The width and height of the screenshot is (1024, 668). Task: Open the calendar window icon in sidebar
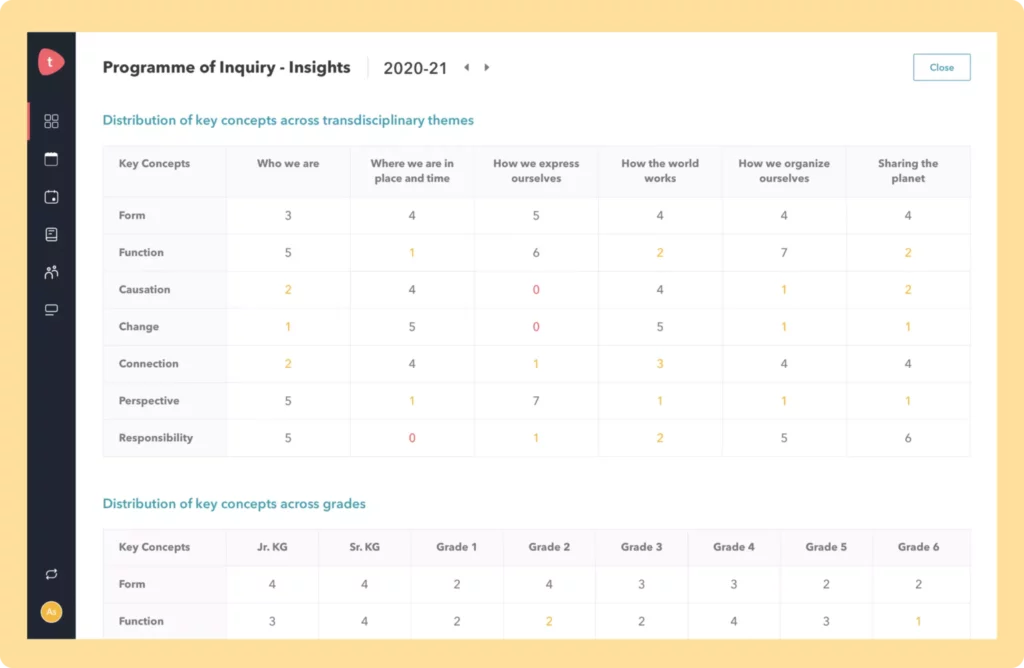(52, 159)
